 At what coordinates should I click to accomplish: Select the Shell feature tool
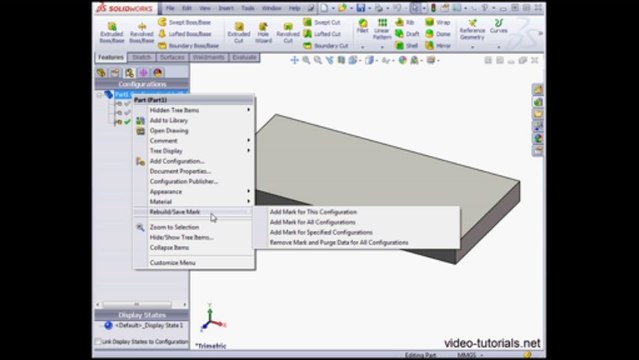tap(407, 46)
